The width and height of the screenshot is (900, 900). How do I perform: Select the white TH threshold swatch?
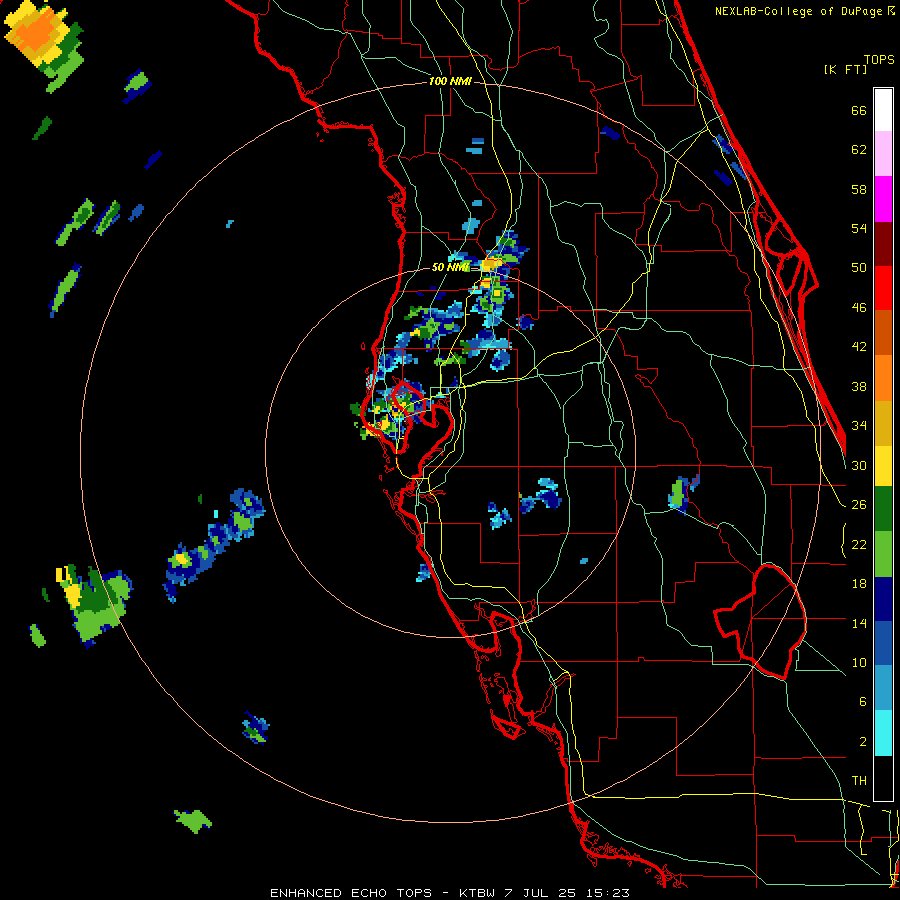point(883,778)
